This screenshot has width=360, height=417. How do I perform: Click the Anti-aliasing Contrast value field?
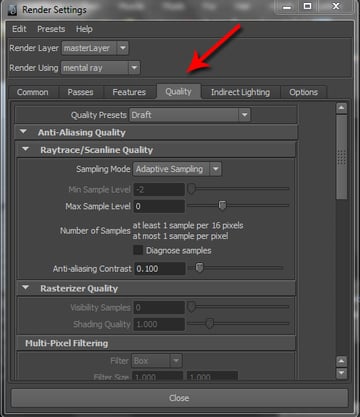[159, 269]
